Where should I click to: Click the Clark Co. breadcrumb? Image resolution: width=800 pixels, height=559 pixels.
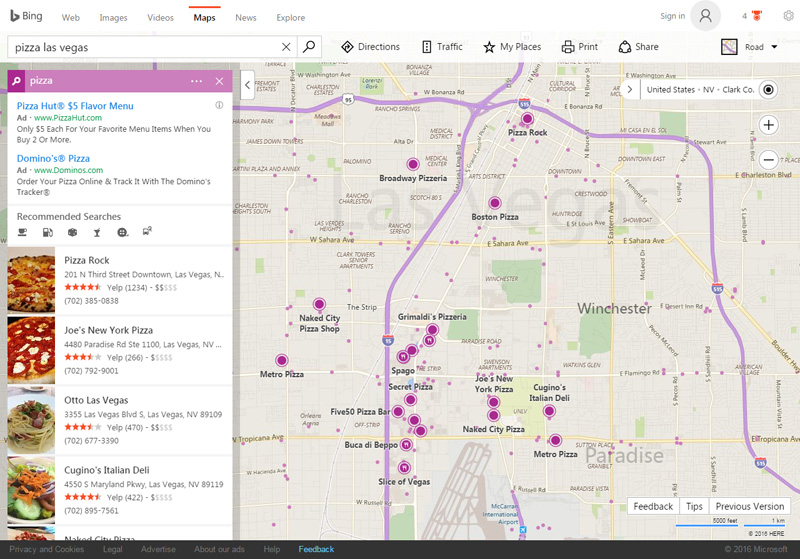pos(738,90)
